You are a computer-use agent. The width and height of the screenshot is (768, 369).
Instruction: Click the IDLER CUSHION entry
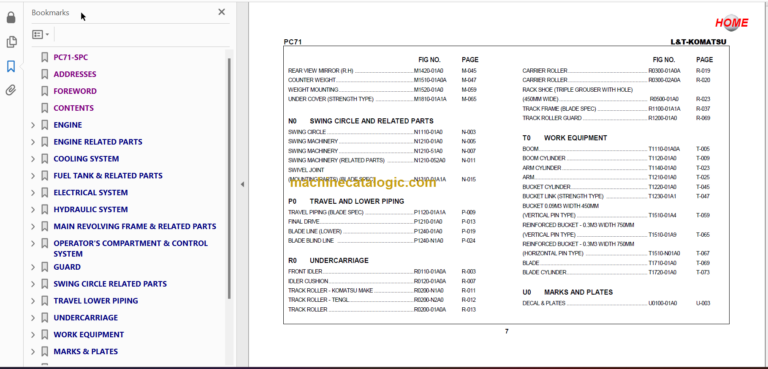tap(382, 281)
